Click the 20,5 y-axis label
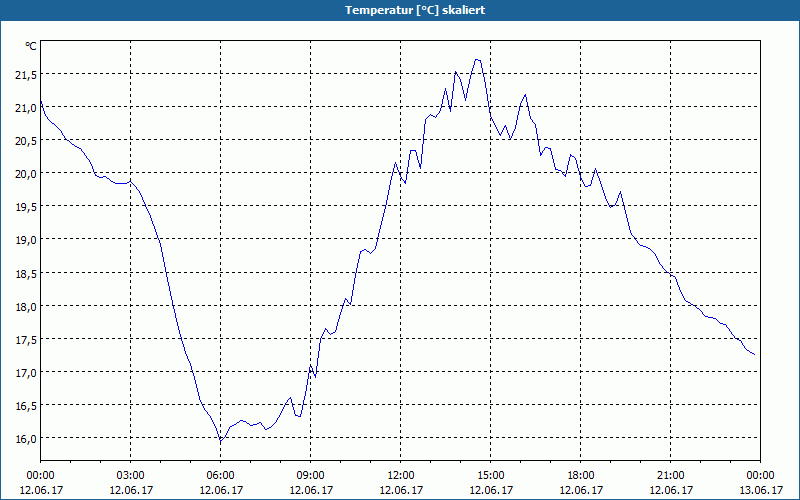Viewport: 800px width, 500px height. 26,141
